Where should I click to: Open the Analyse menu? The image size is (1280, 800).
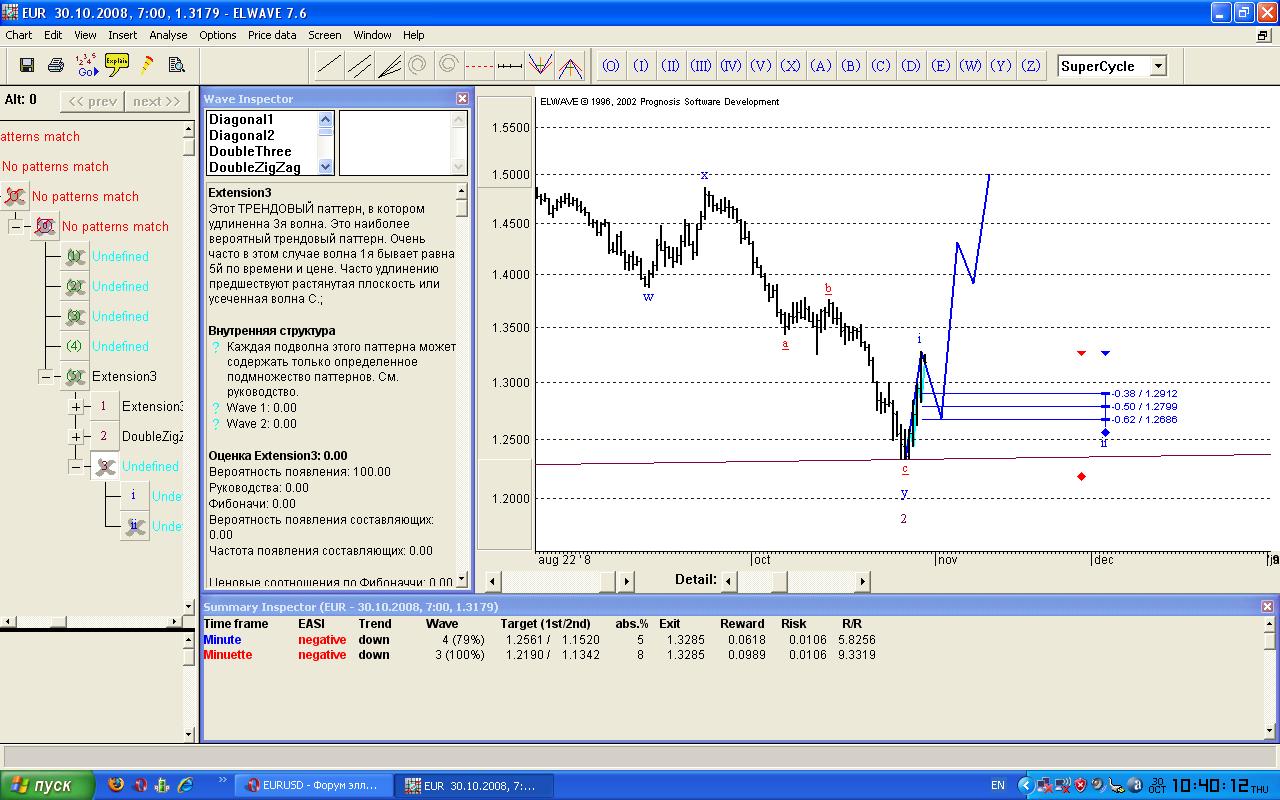coord(168,35)
